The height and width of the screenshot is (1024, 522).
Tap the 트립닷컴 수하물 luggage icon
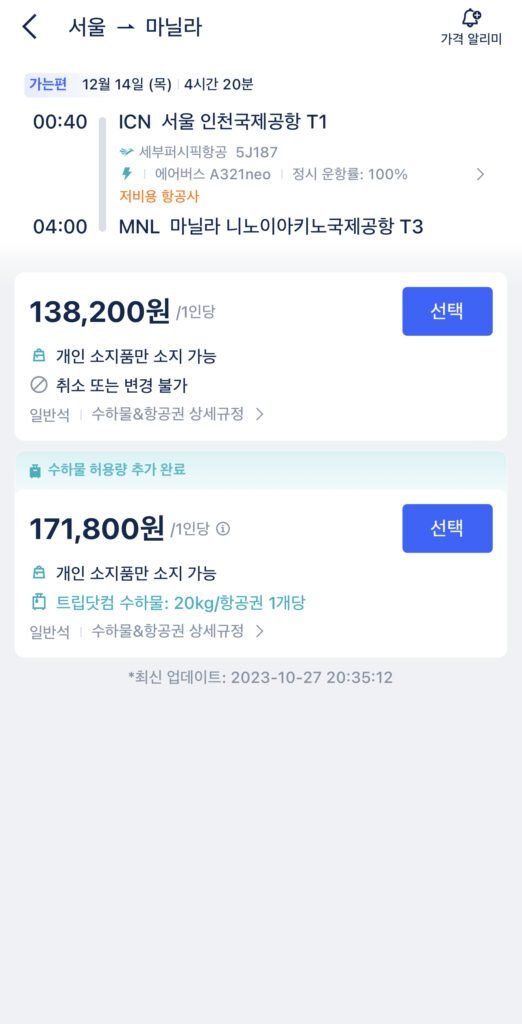(x=39, y=602)
